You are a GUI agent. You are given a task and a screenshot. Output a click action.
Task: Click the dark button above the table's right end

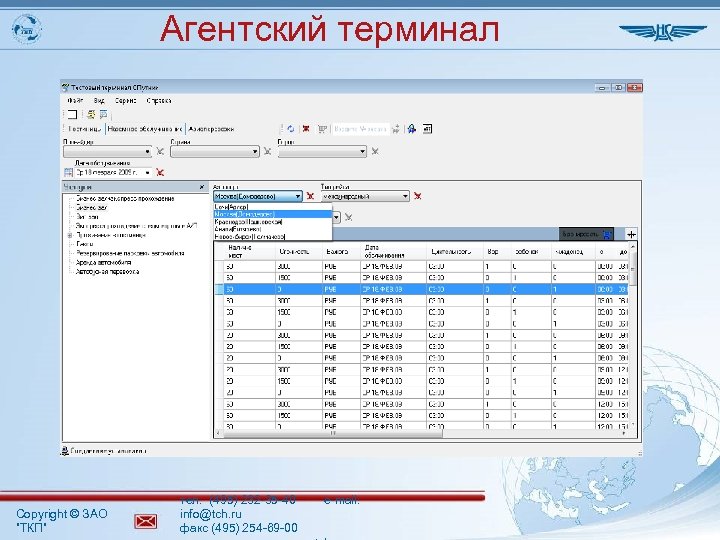click(586, 234)
